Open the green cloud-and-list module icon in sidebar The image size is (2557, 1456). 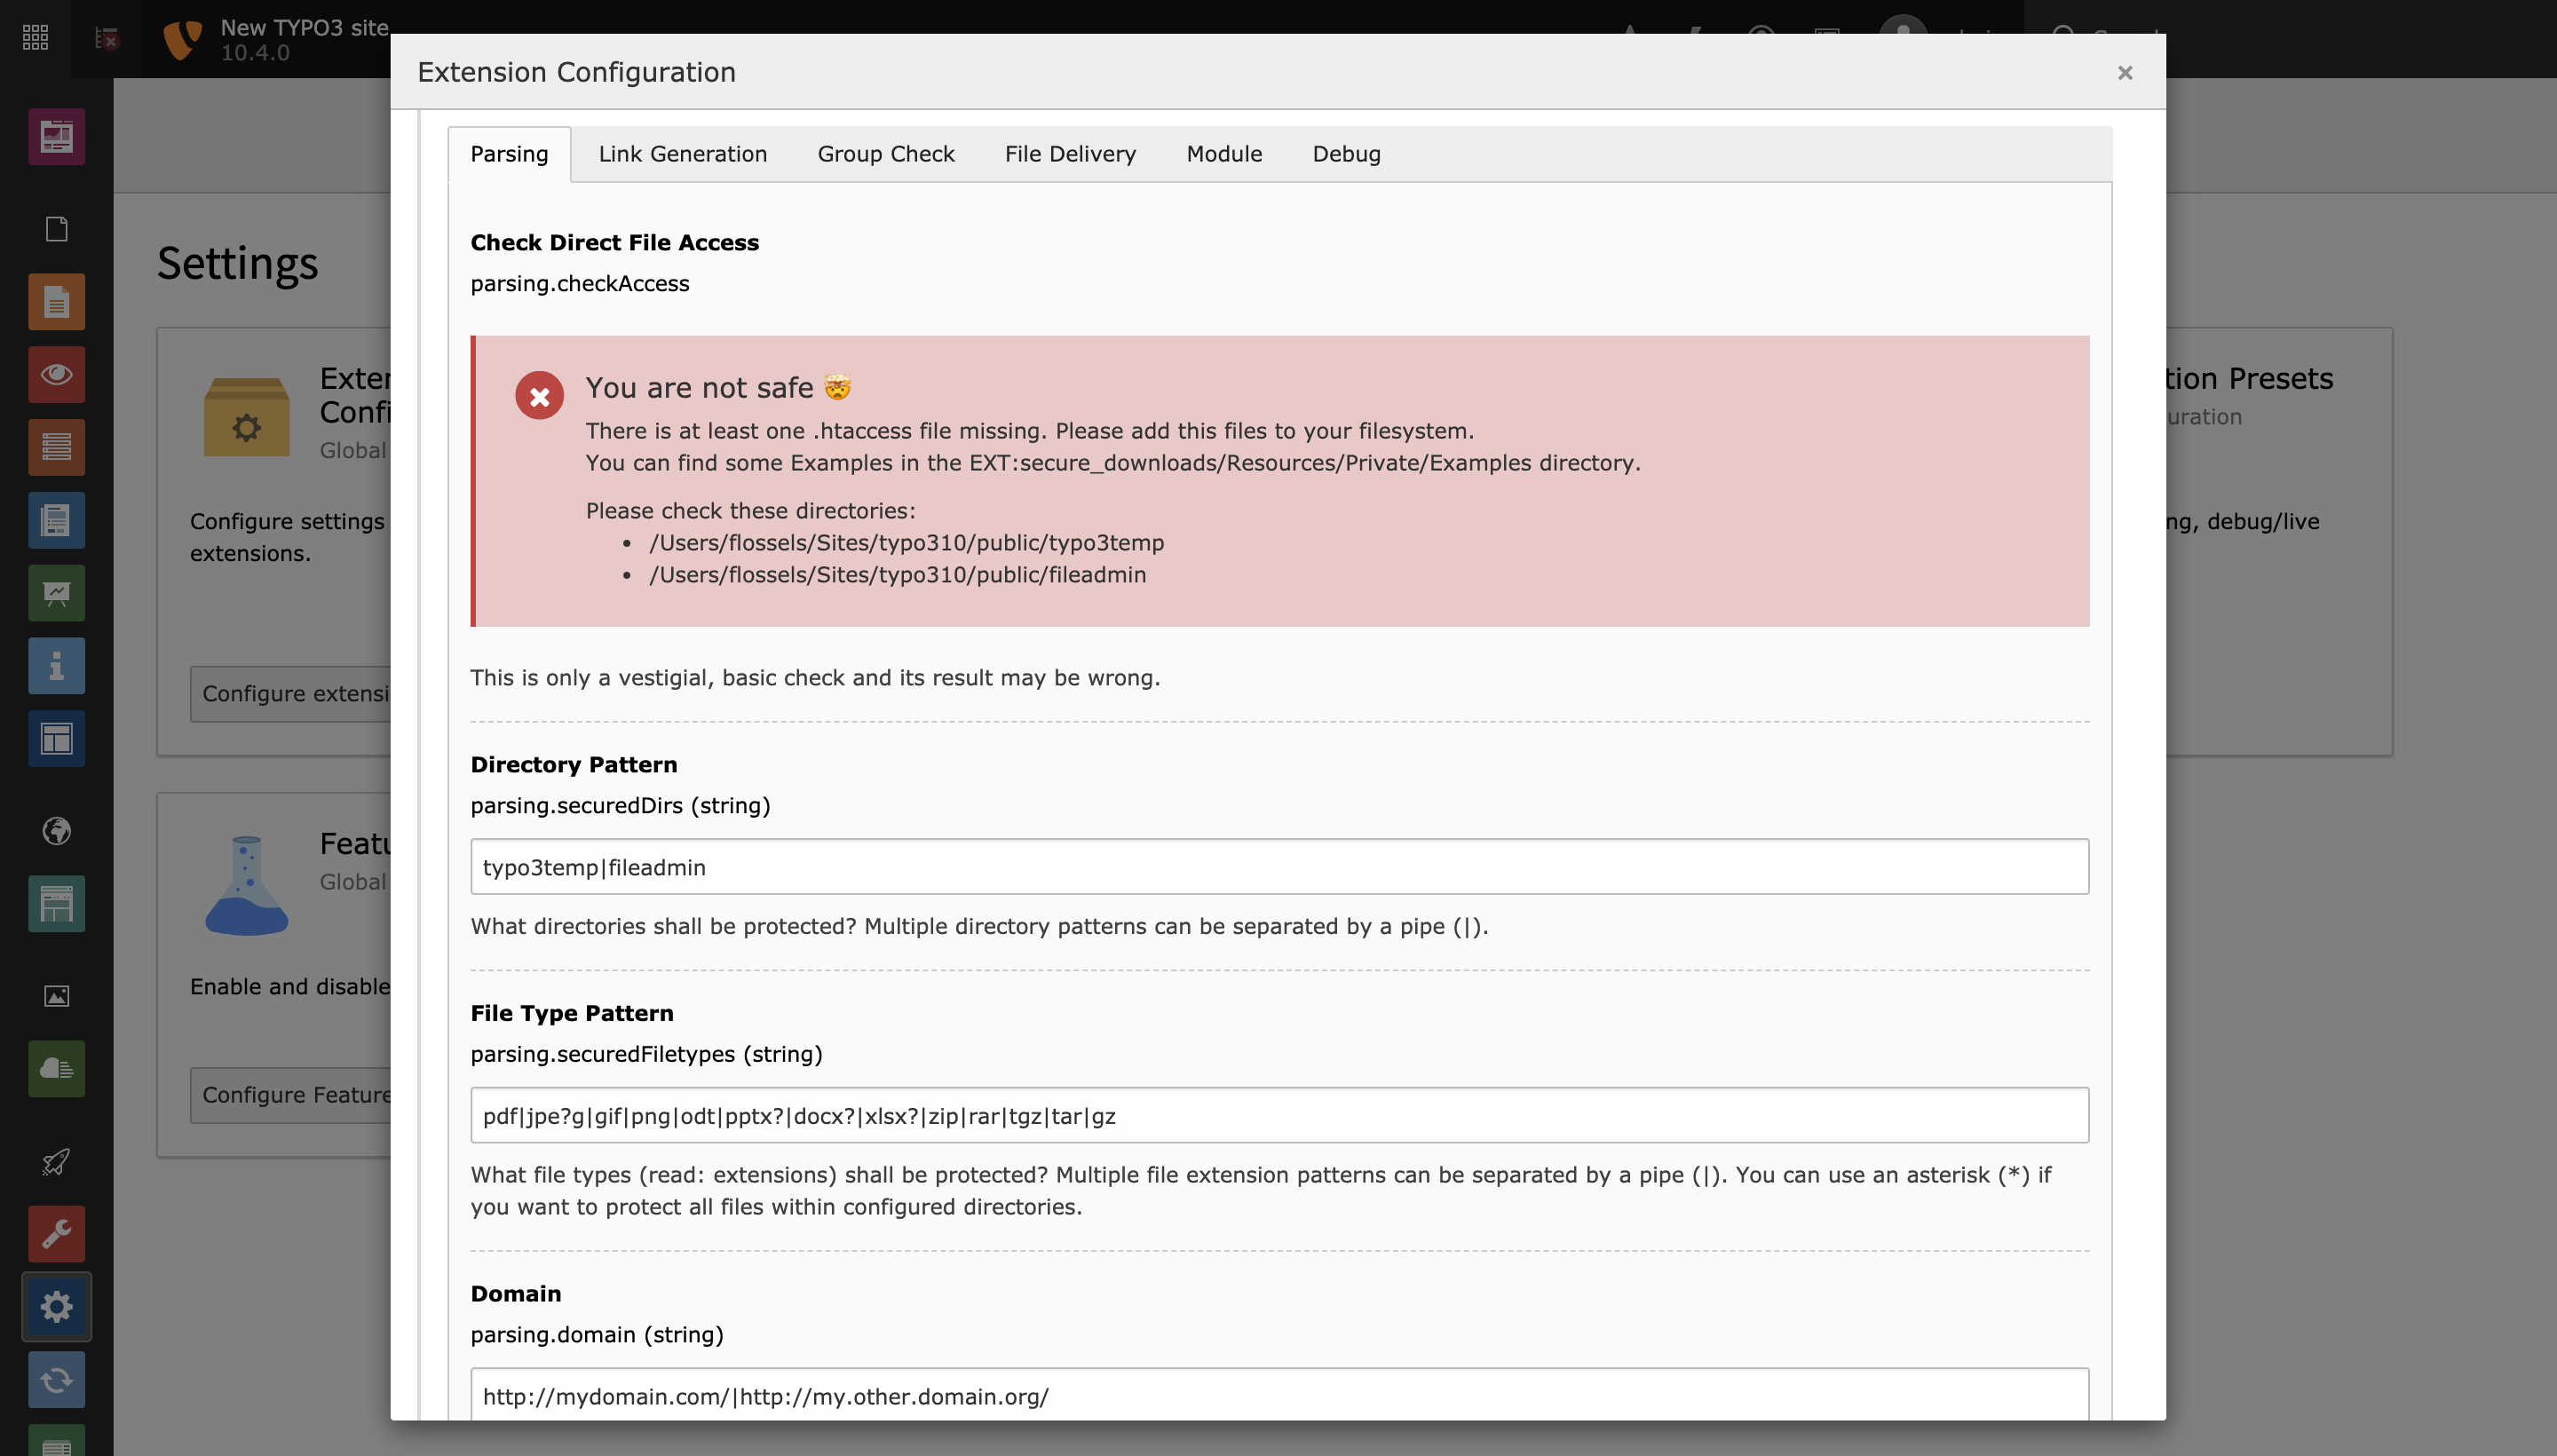[56, 1069]
